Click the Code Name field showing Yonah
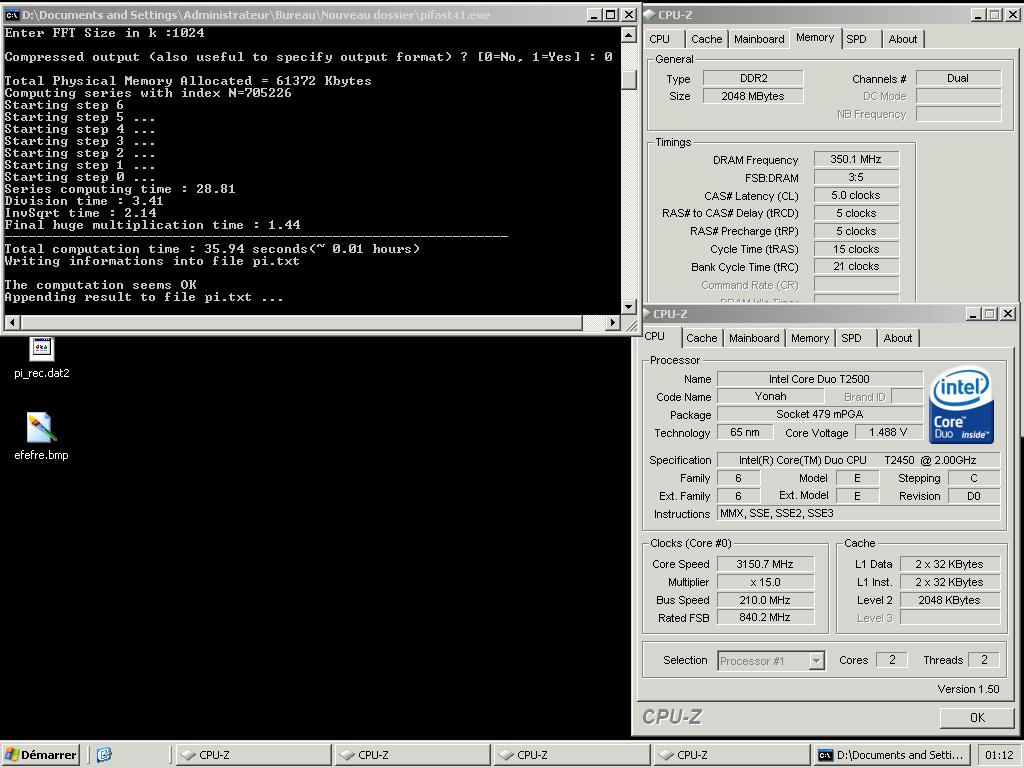This screenshot has width=1024, height=768. click(771, 396)
